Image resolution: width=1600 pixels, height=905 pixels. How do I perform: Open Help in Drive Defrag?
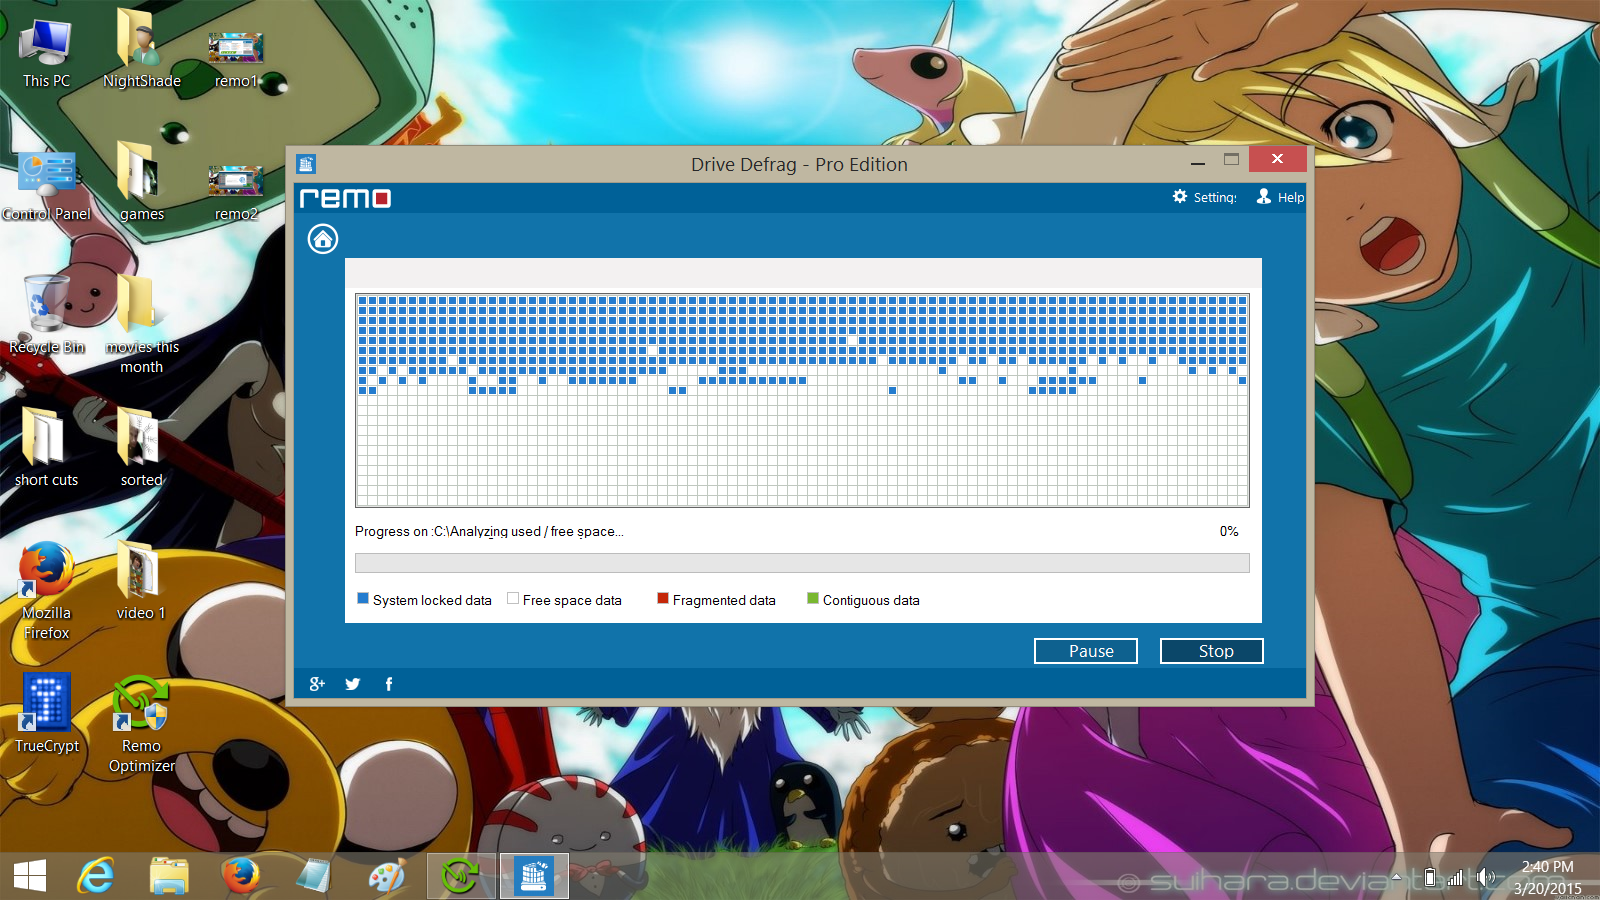click(1280, 197)
